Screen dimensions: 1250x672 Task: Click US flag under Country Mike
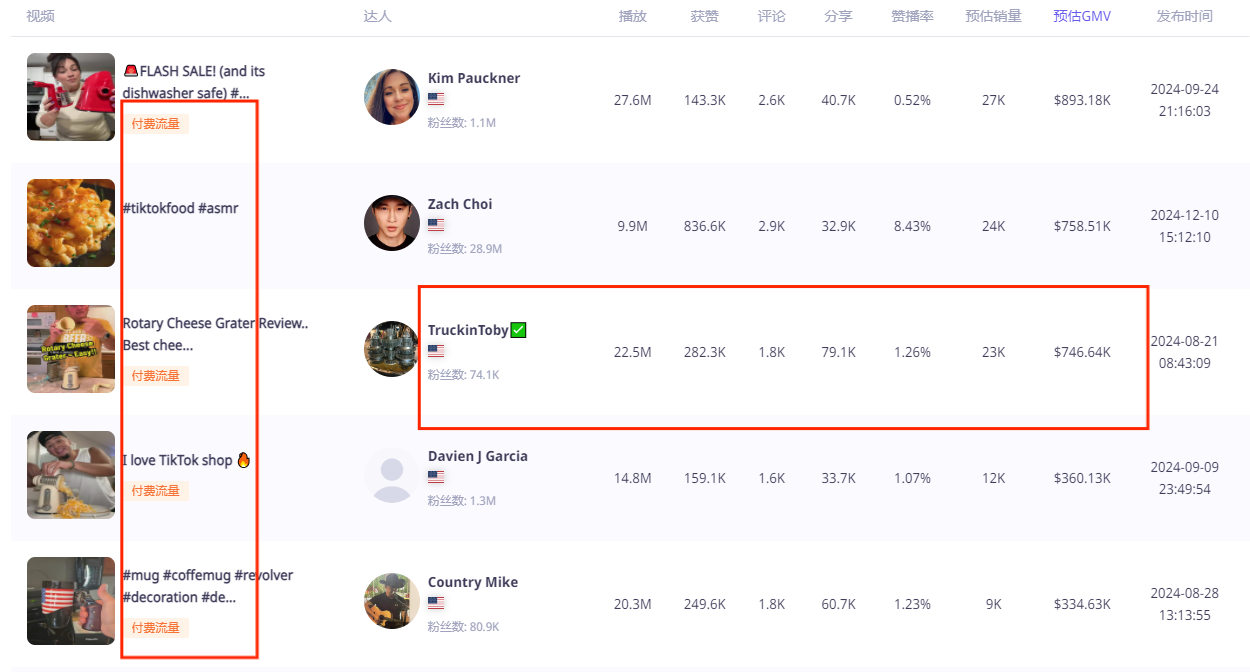pos(436,603)
